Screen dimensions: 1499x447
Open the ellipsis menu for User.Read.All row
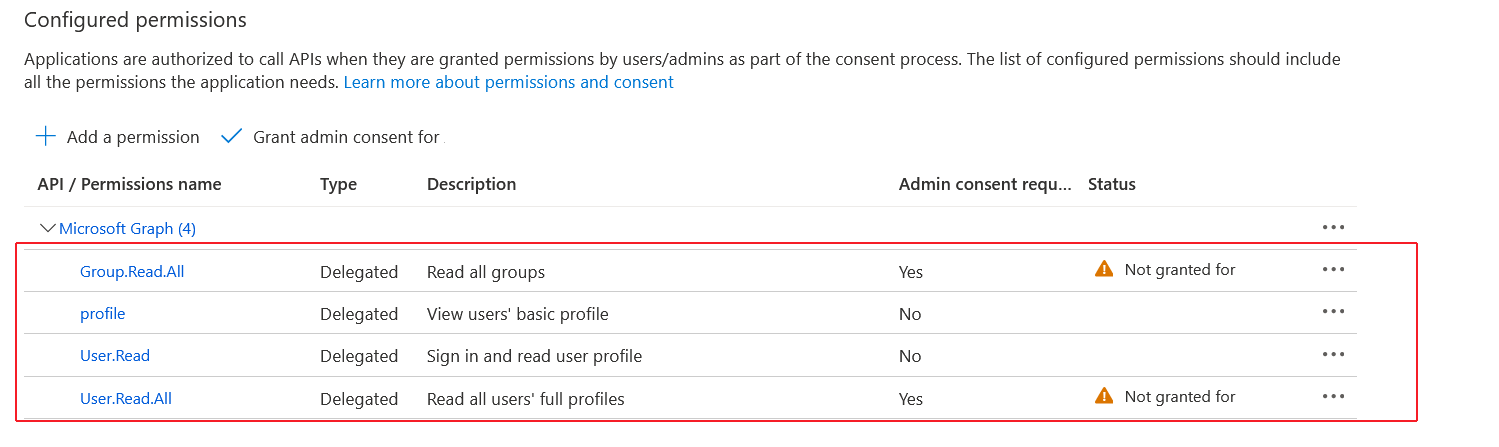coord(1333,397)
